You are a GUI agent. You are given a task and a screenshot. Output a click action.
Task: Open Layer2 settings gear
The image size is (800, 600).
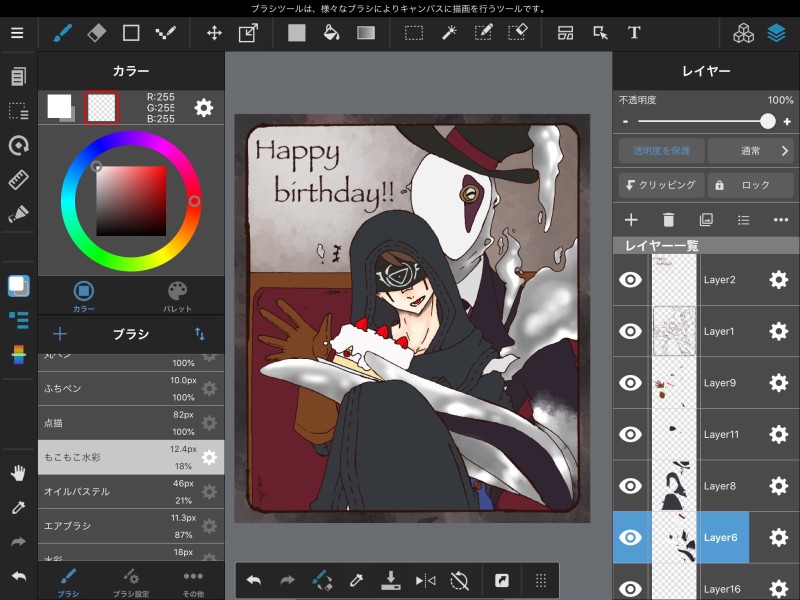[x=779, y=280]
